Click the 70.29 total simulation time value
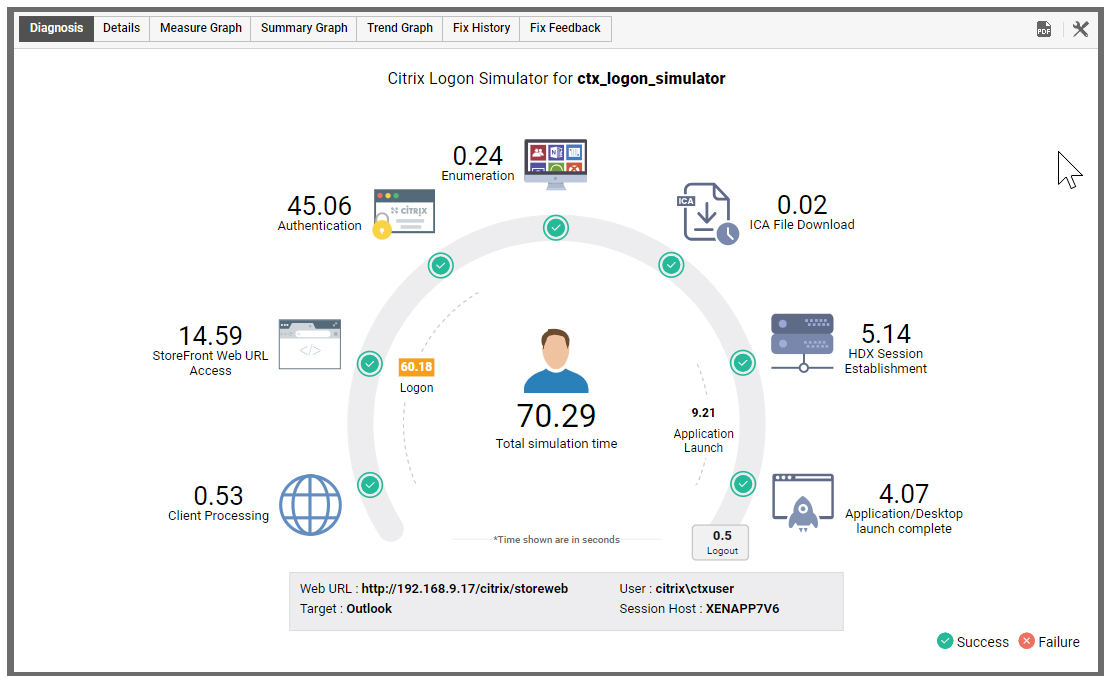1111x682 pixels. coord(556,416)
